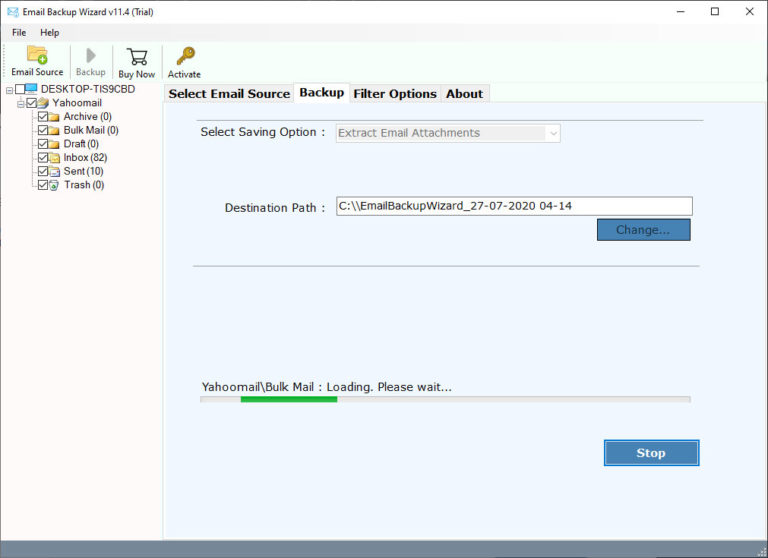Select the Inbox (82) tree label

coord(85,158)
